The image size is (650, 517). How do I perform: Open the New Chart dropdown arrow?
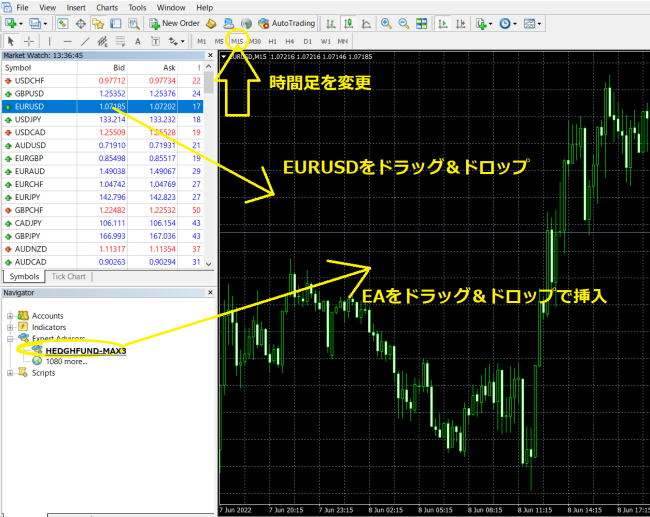(x=21, y=24)
